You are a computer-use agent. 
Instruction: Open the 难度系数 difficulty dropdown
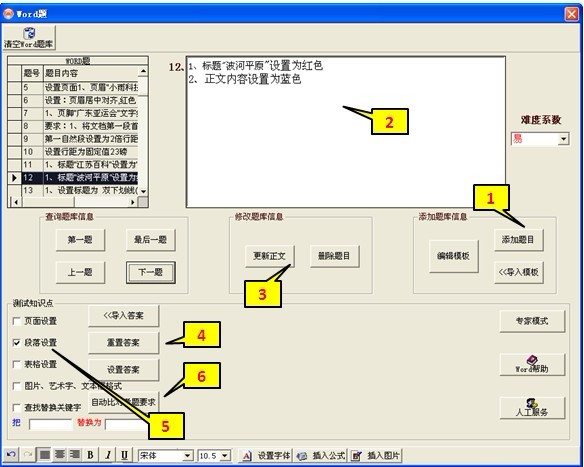point(564,139)
